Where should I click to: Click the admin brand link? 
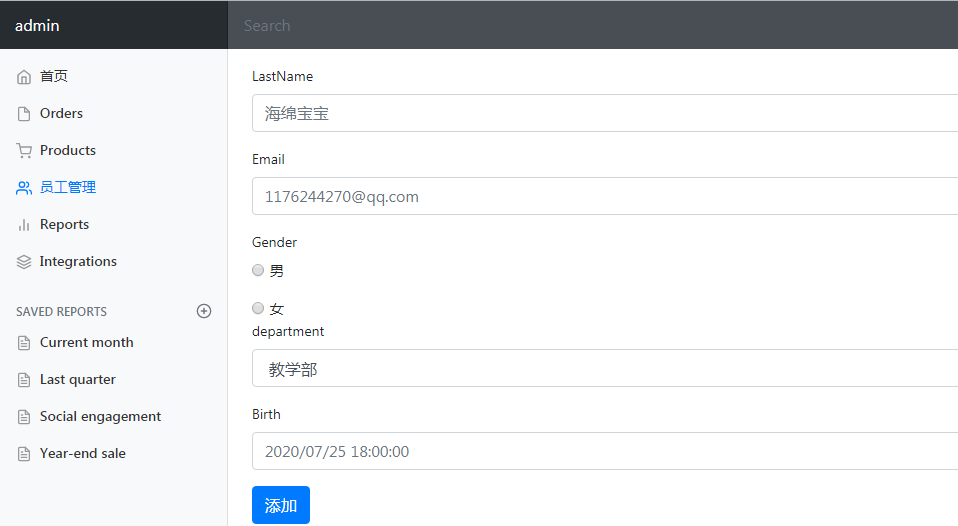37,26
